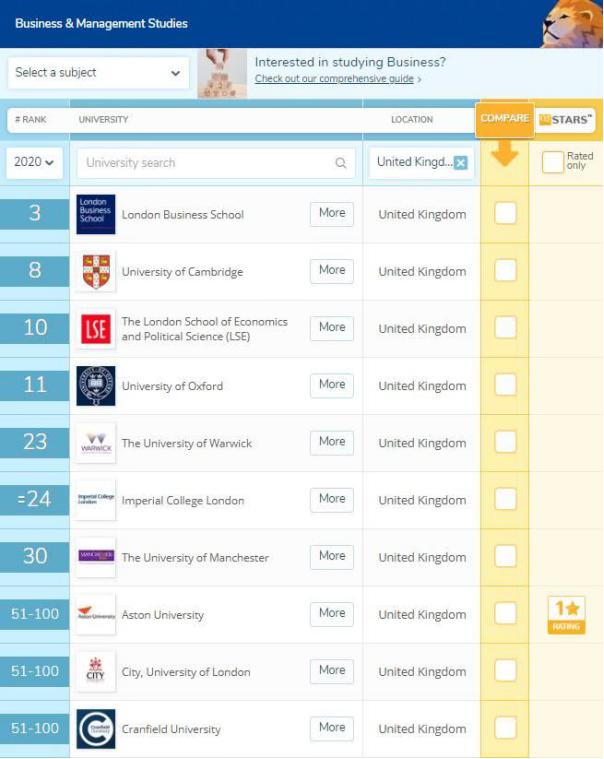Check compare box for University of Oxford
The width and height of the screenshot is (604, 759).
pos(506,385)
